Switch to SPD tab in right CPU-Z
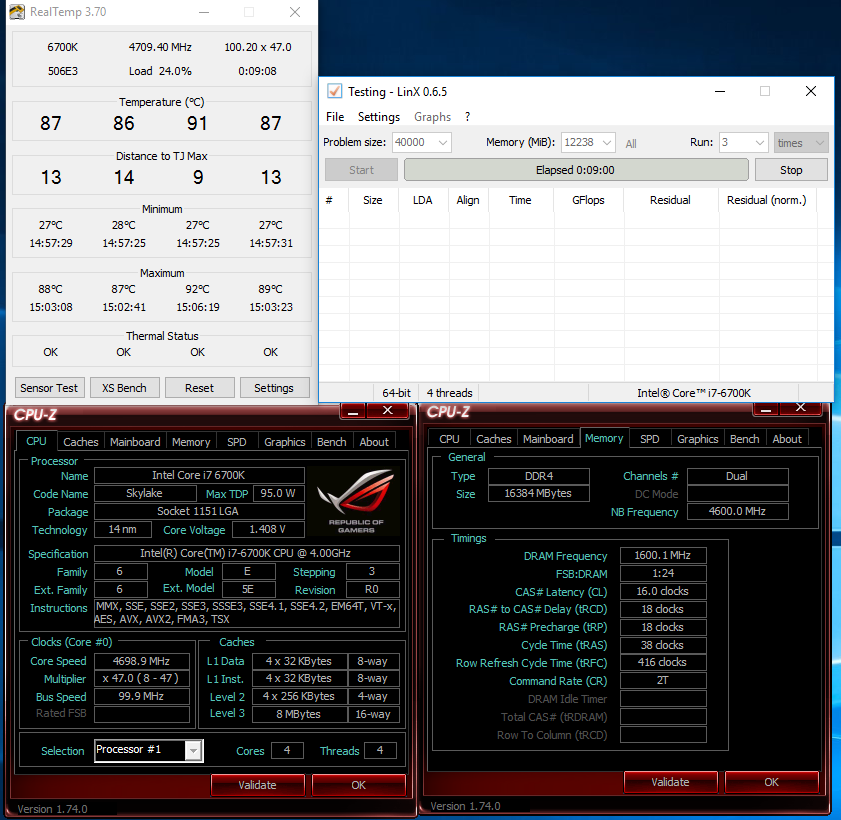This screenshot has width=841, height=820. [650, 439]
